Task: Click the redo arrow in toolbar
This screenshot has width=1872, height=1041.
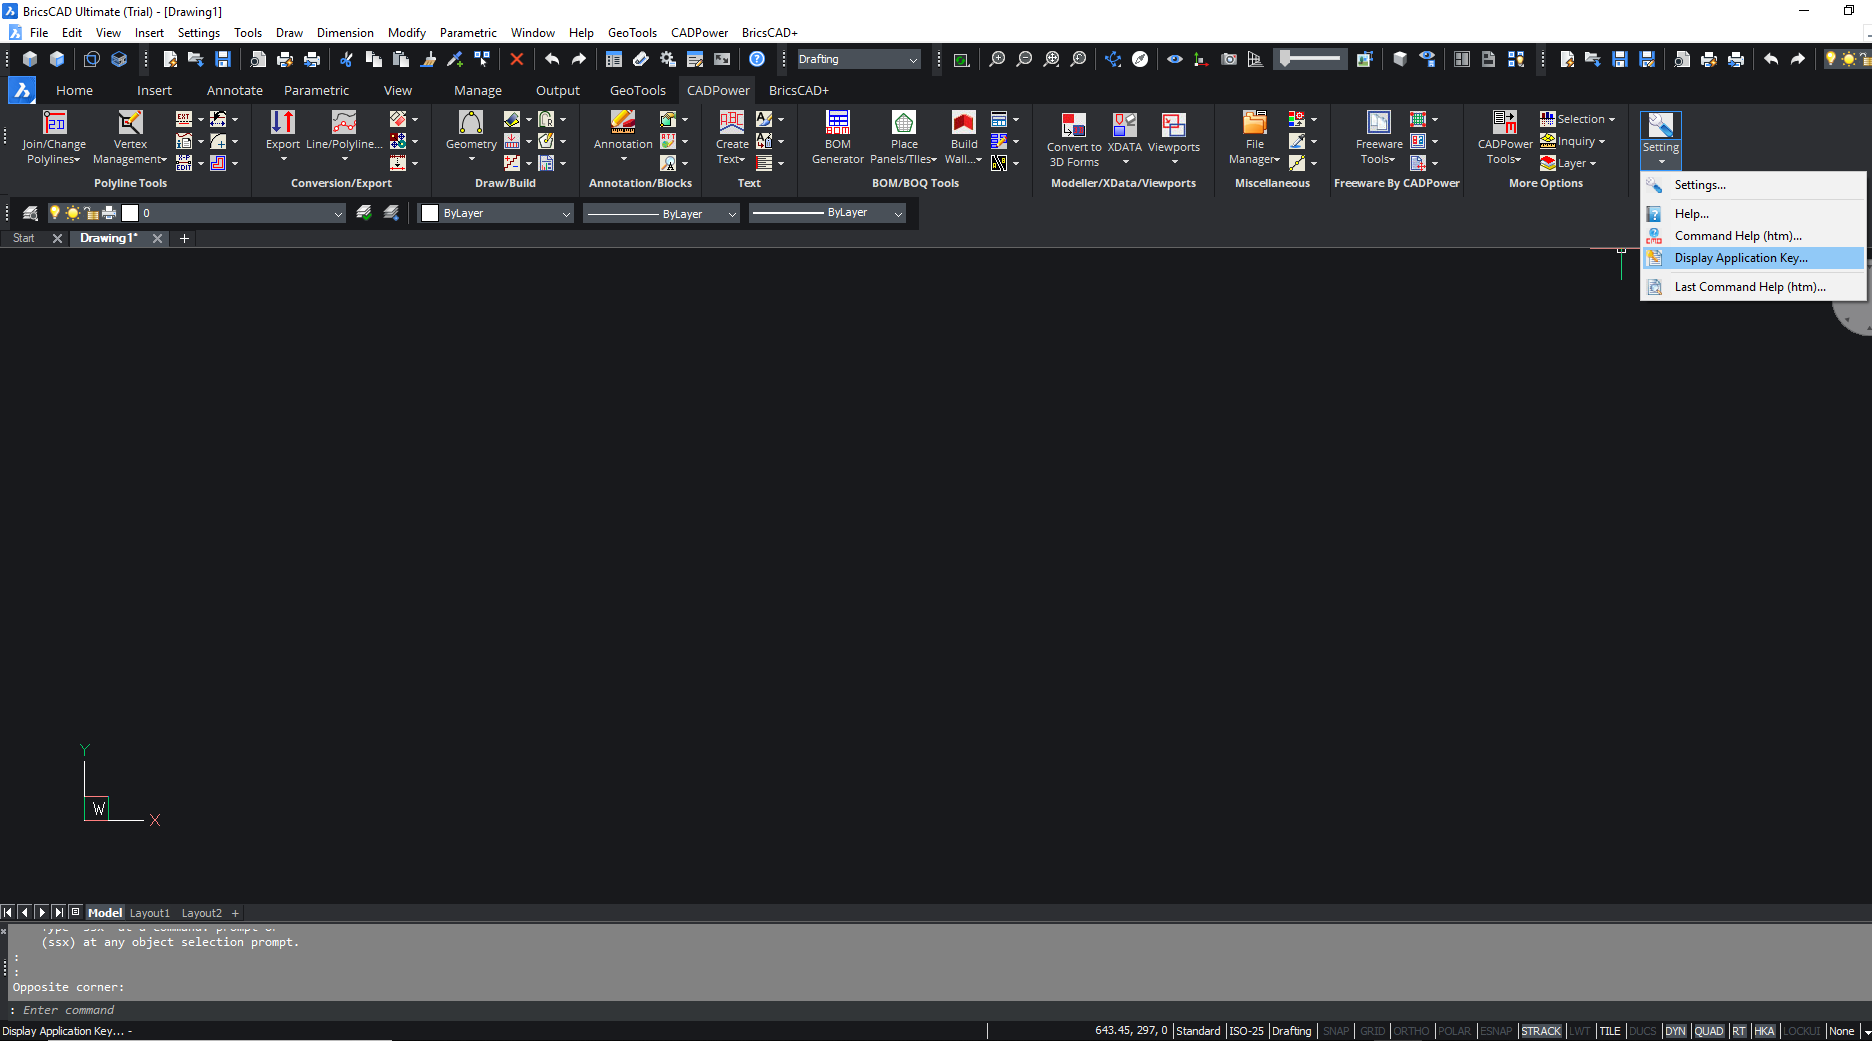Action: pos(579,59)
